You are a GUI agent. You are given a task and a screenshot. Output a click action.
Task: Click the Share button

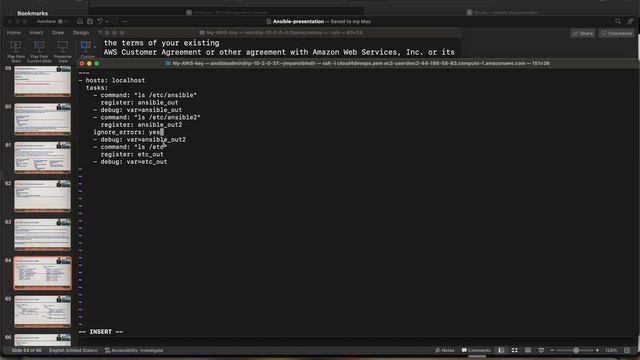[583, 33]
